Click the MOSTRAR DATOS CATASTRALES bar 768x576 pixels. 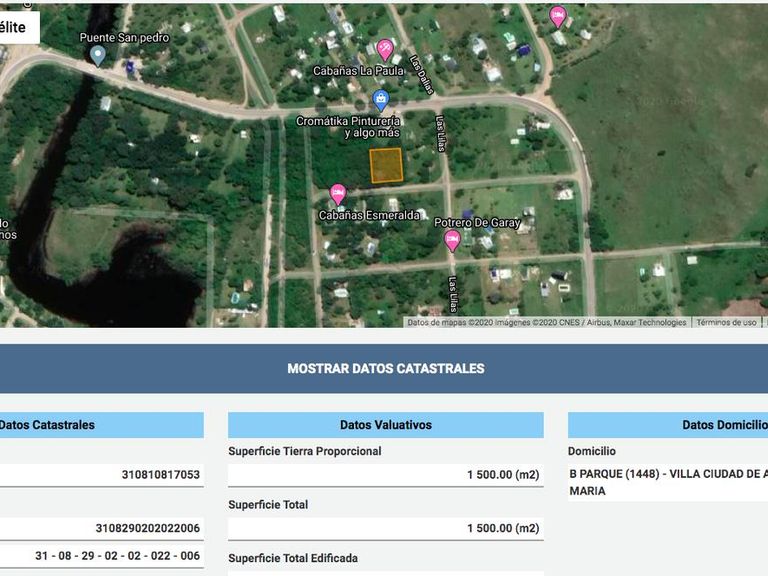384,368
